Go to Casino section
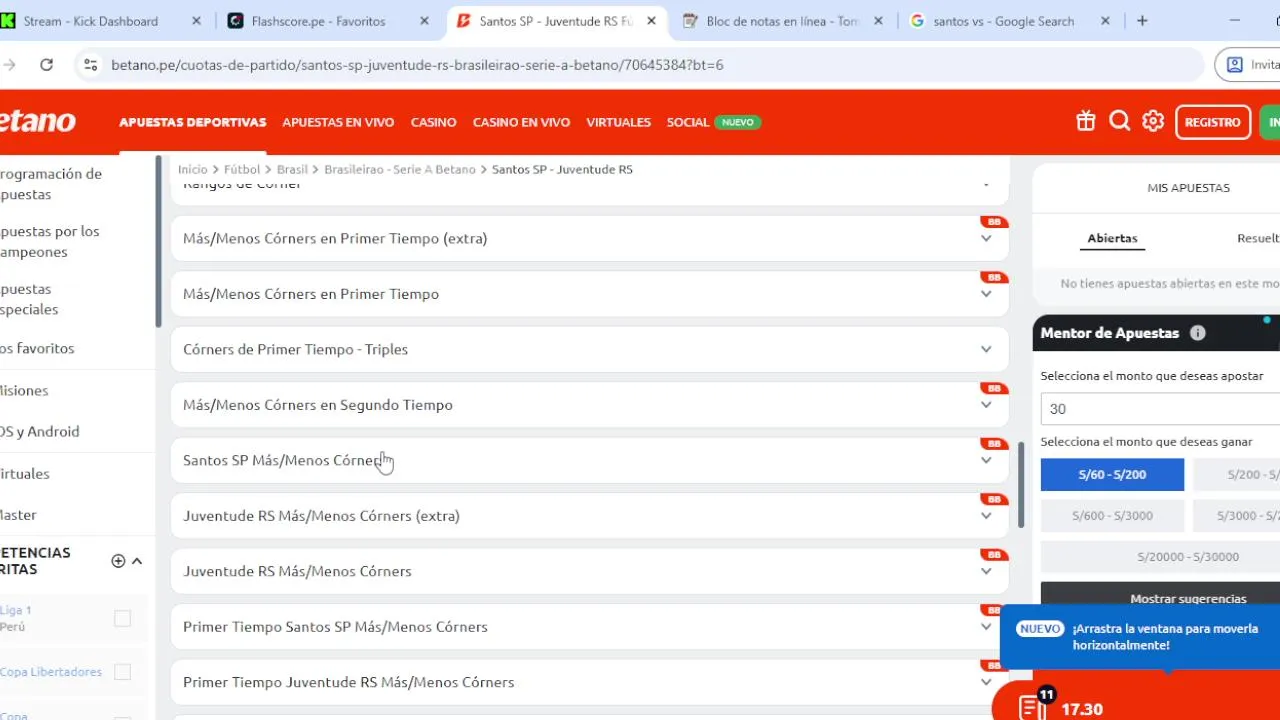This screenshot has width=1280, height=720. [x=433, y=122]
